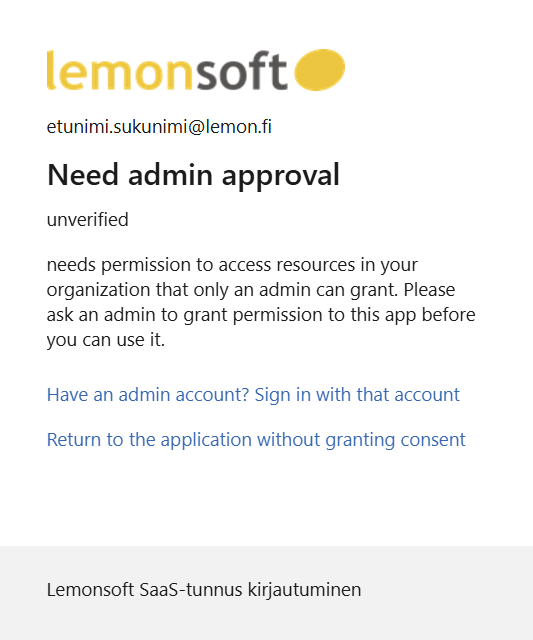Click the word "Need" in the heading
Image resolution: width=533 pixels, height=640 pixels.
pyautogui.click(x=83, y=175)
